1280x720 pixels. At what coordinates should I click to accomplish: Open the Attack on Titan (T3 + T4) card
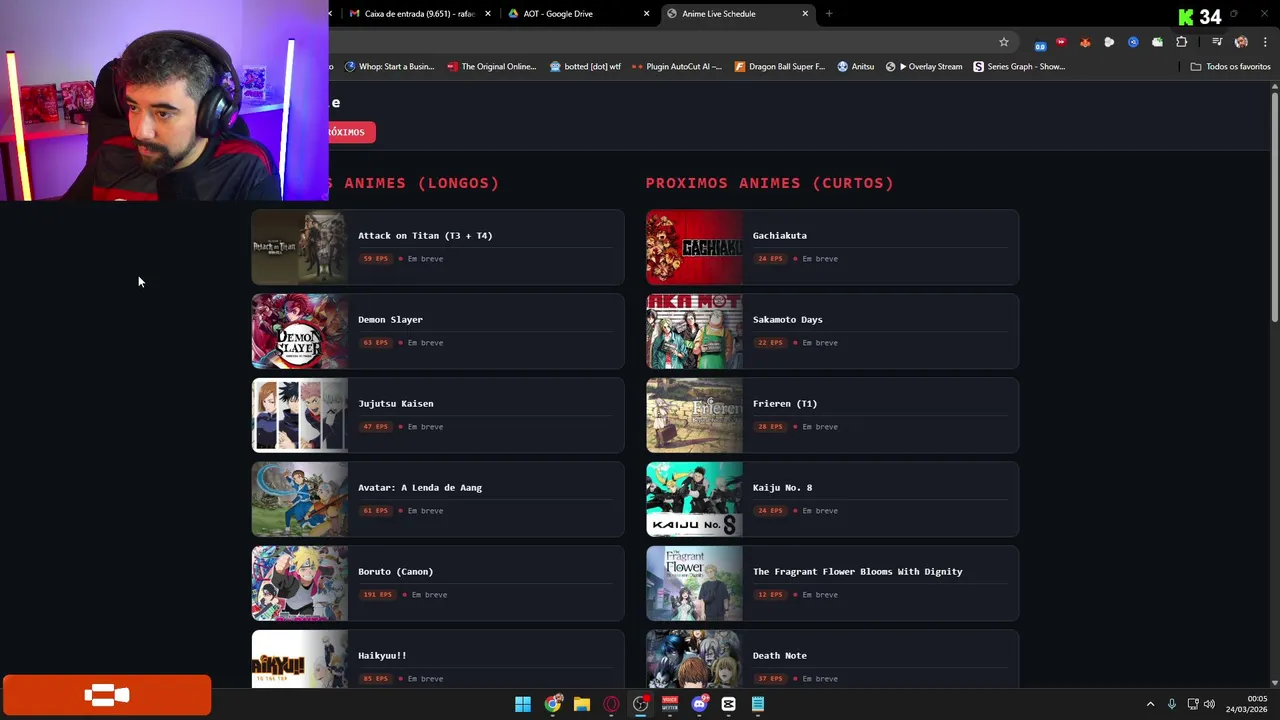[438, 247]
